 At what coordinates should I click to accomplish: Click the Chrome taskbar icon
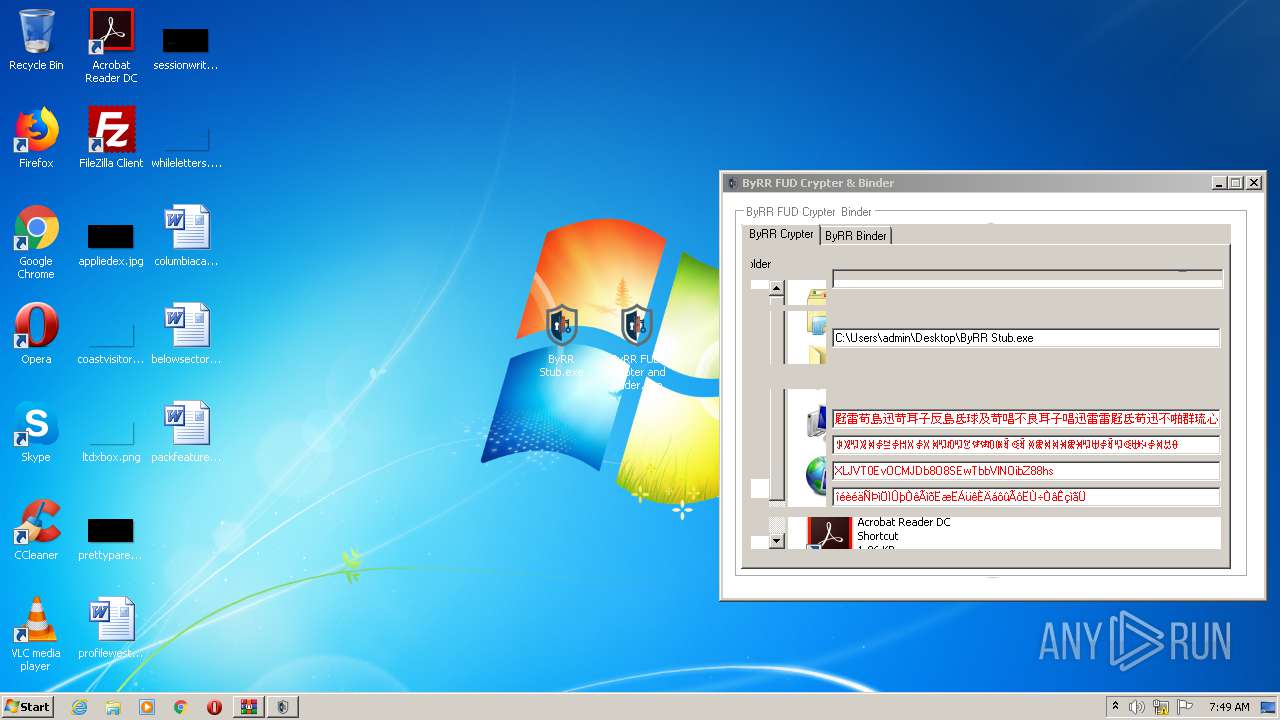[181, 707]
